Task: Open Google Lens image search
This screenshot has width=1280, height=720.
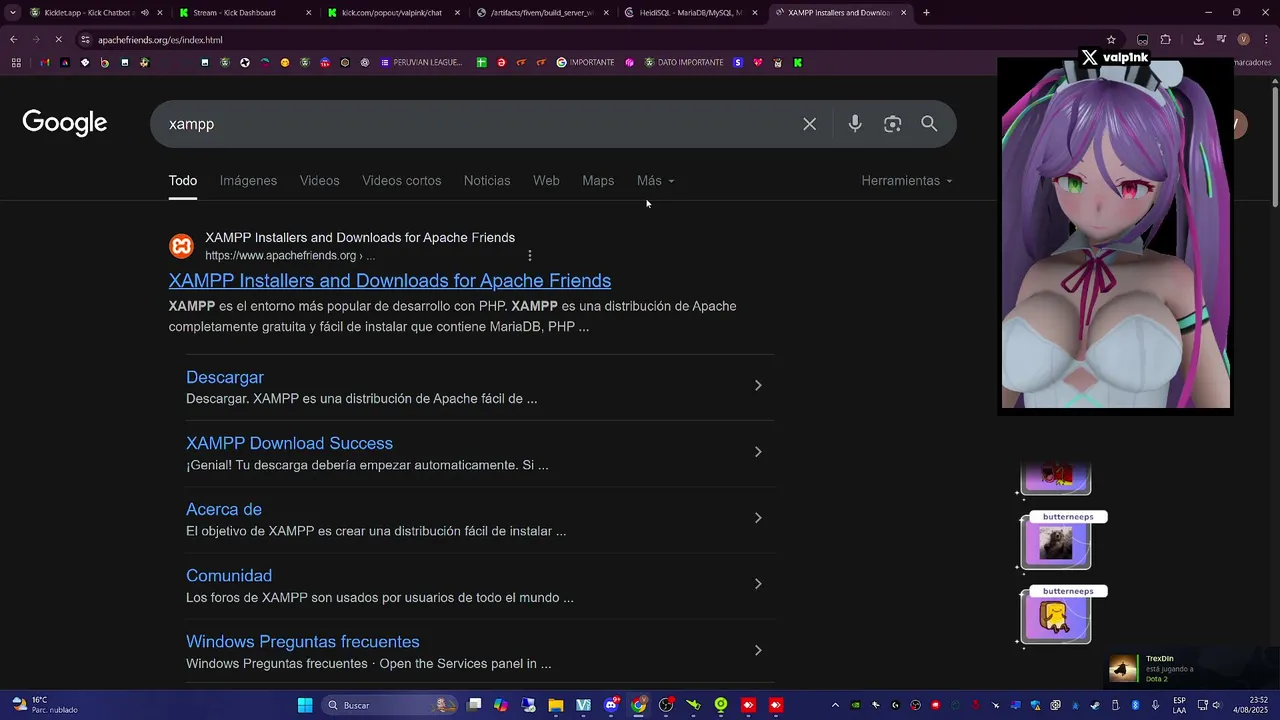Action: [892, 124]
